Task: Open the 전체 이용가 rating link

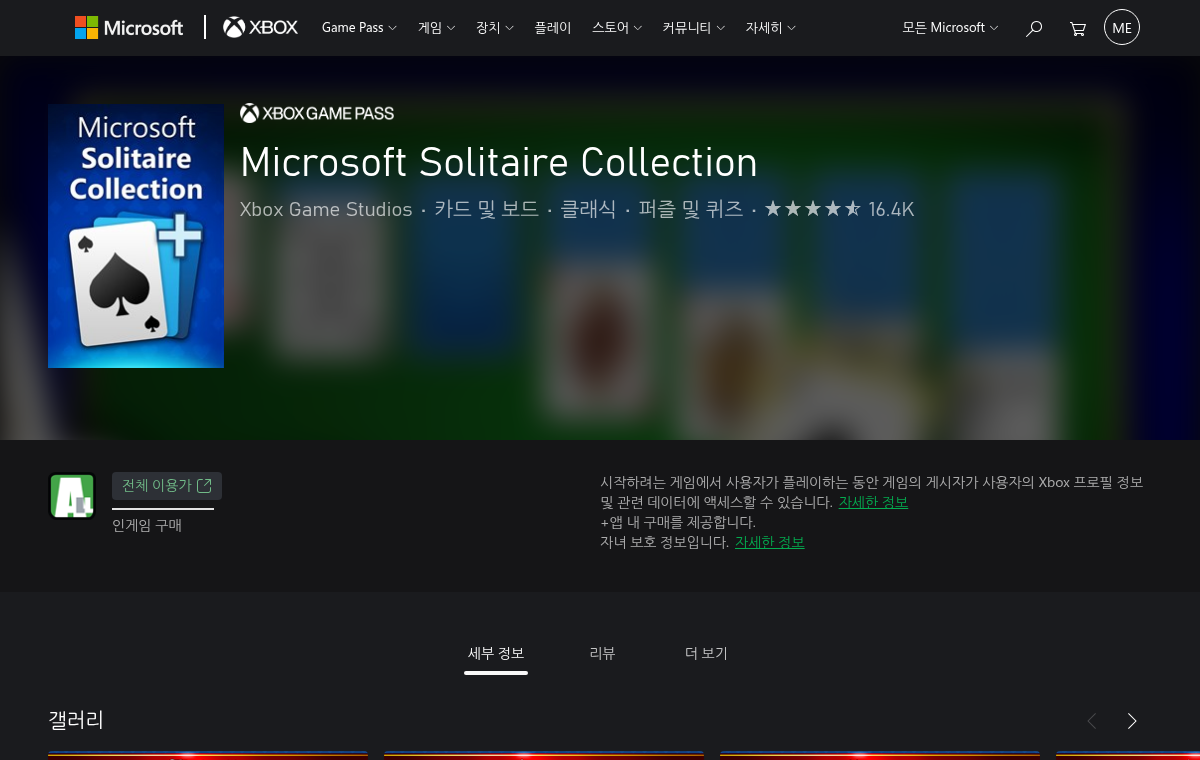Action: point(167,486)
